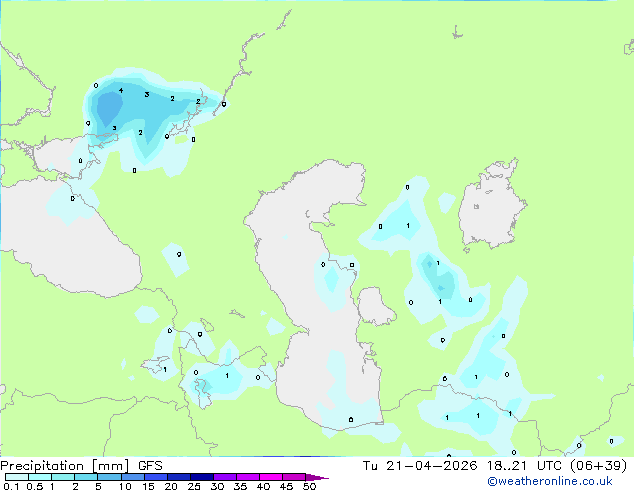
Task: Select the 2–5 mm legend color swatch
Action: [86, 477]
